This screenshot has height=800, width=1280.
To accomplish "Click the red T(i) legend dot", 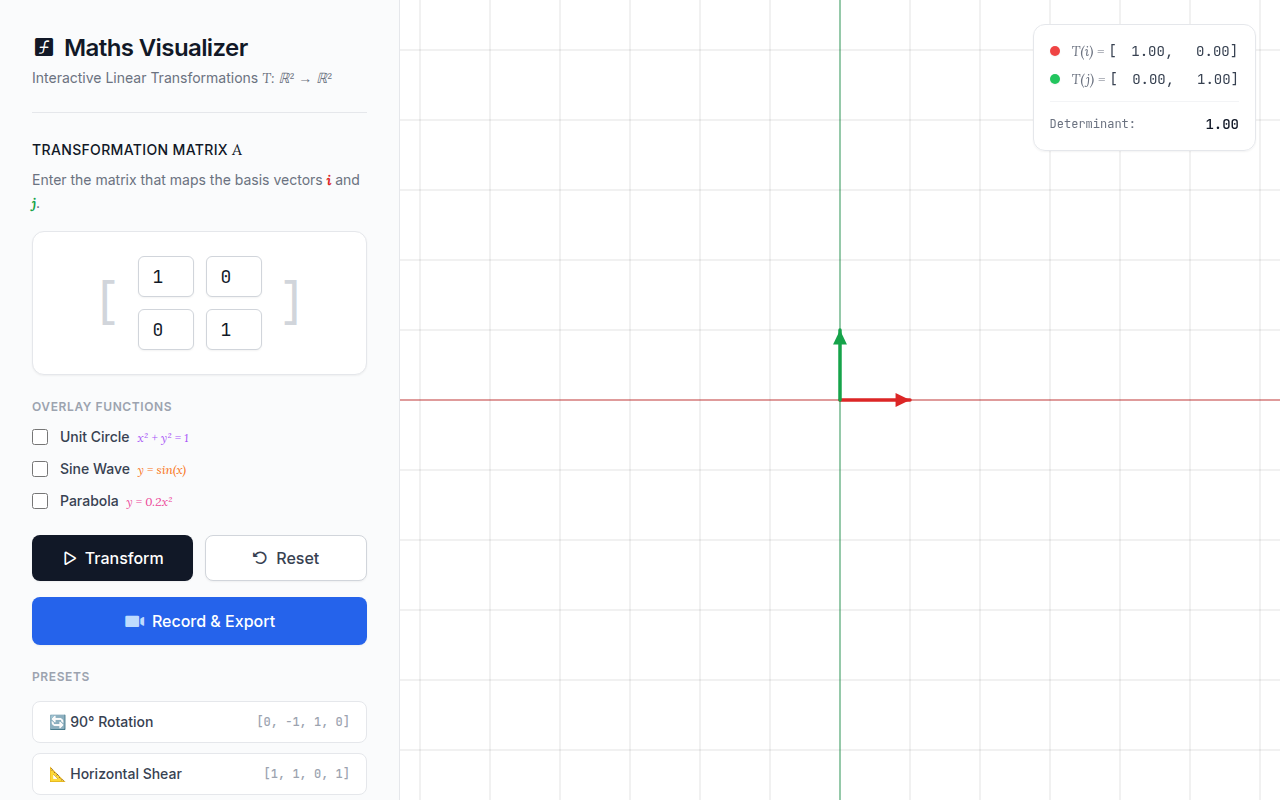I will tap(1055, 51).
